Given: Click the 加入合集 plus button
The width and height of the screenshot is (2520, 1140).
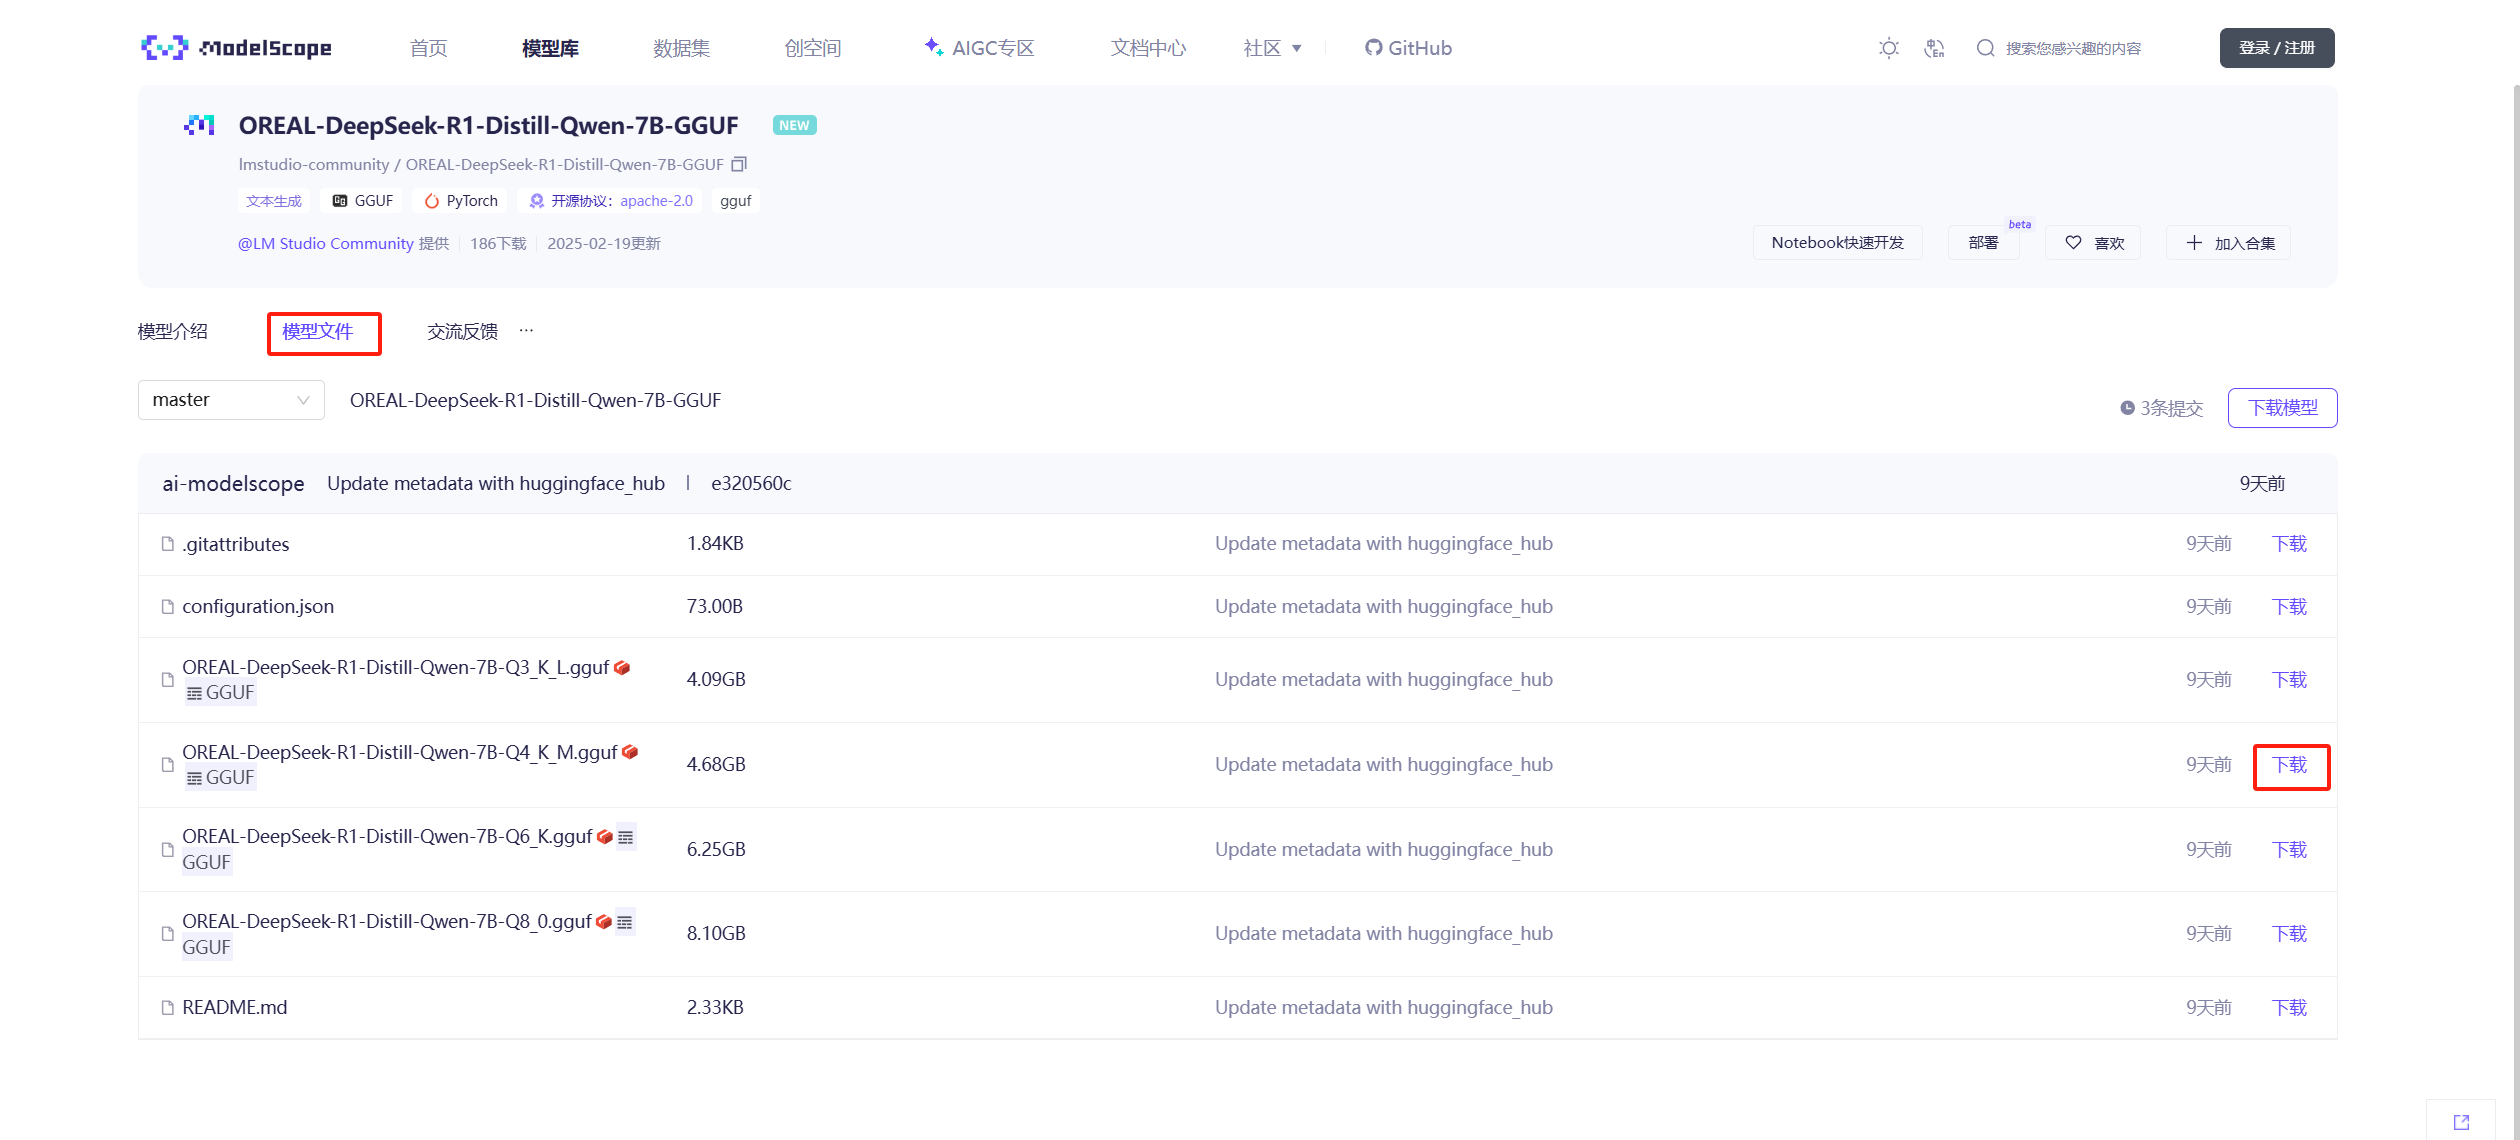Looking at the screenshot, I should pos(2229,243).
